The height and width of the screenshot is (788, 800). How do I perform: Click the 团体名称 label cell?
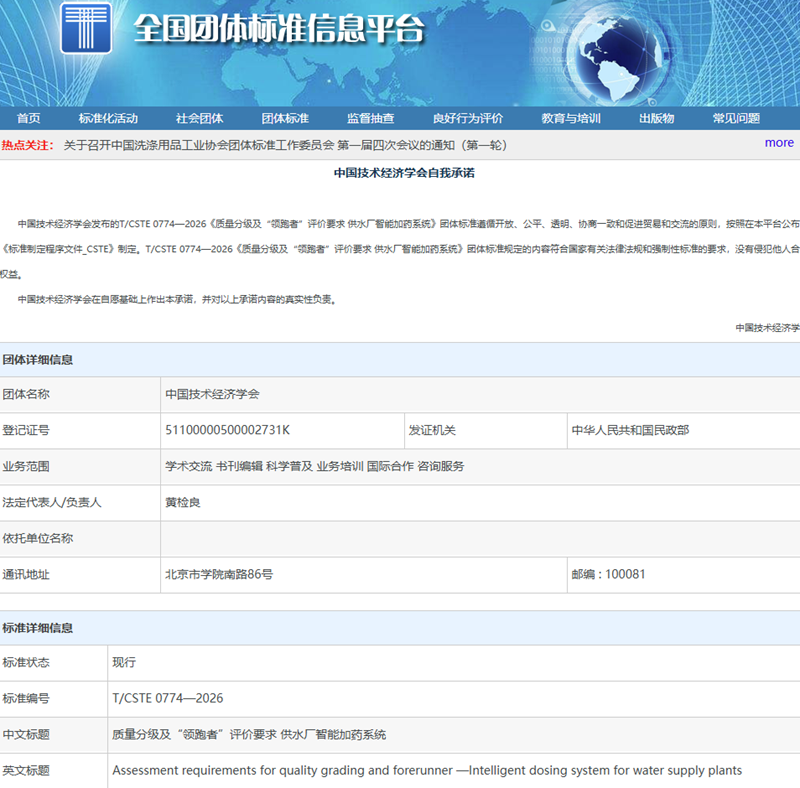pyautogui.click(x=80, y=395)
